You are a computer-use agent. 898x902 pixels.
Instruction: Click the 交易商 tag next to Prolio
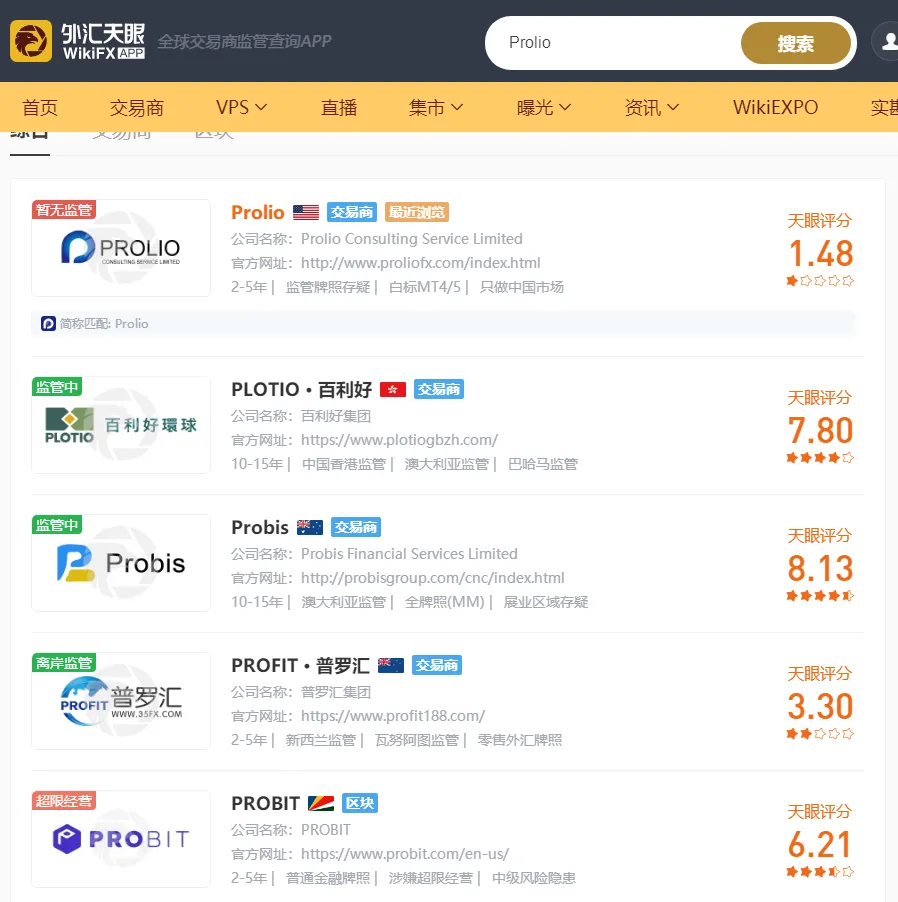[x=351, y=212]
